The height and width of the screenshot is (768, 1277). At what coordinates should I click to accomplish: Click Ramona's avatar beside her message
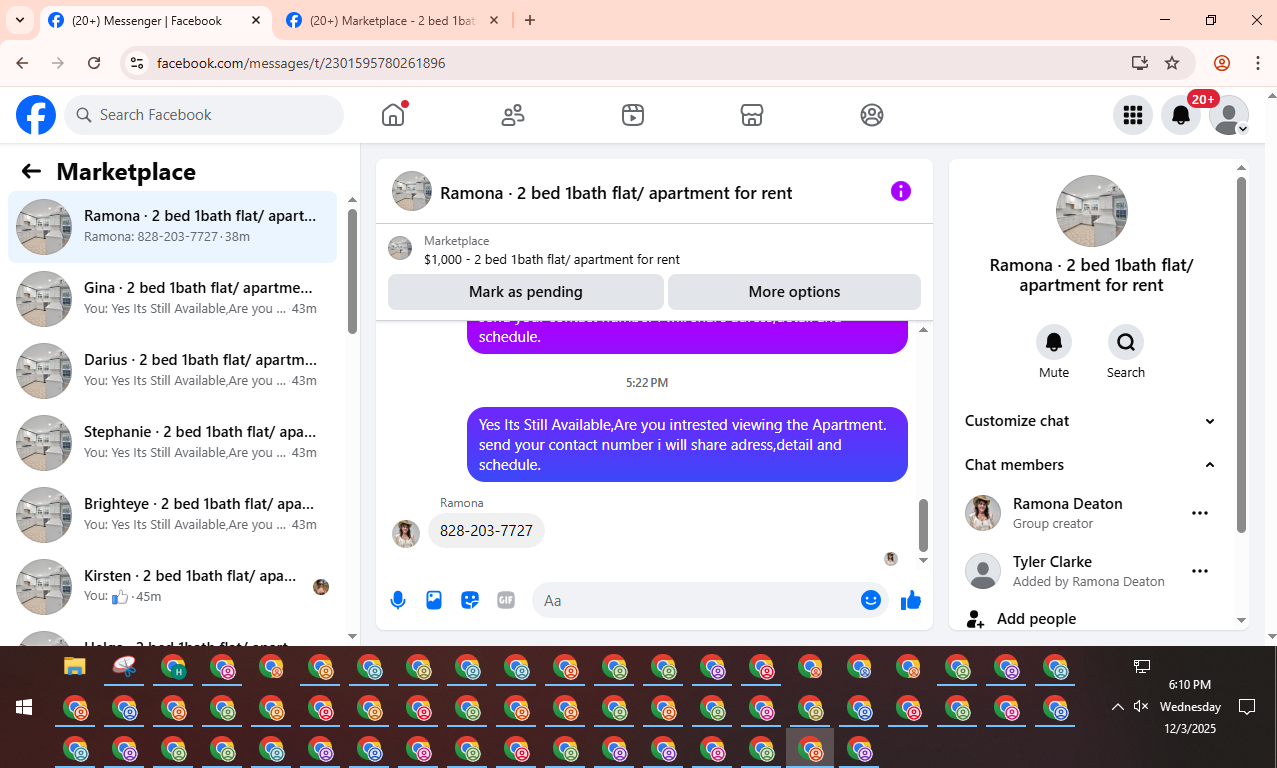pyautogui.click(x=405, y=533)
